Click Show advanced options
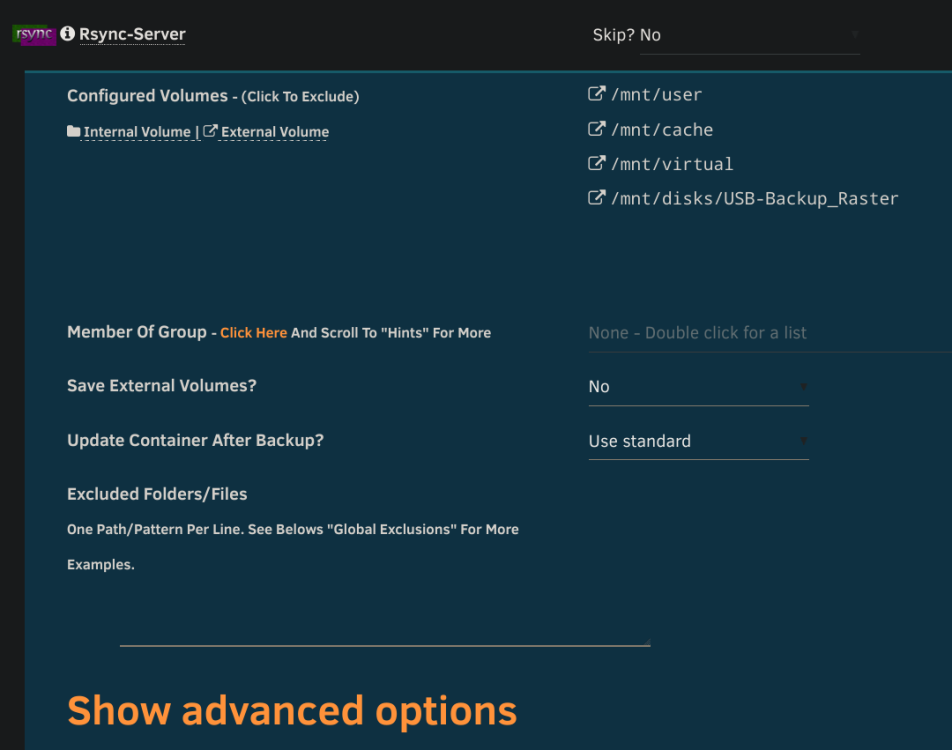 (x=292, y=711)
